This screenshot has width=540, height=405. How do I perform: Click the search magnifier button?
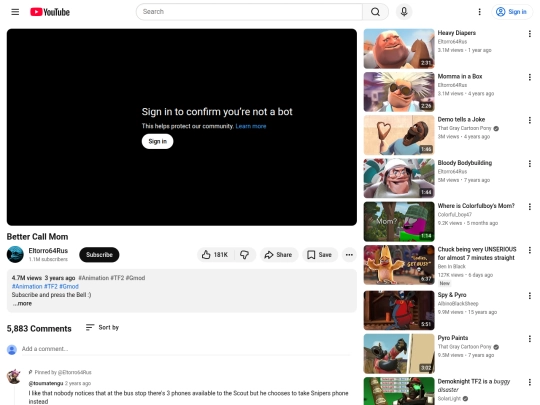(x=375, y=12)
